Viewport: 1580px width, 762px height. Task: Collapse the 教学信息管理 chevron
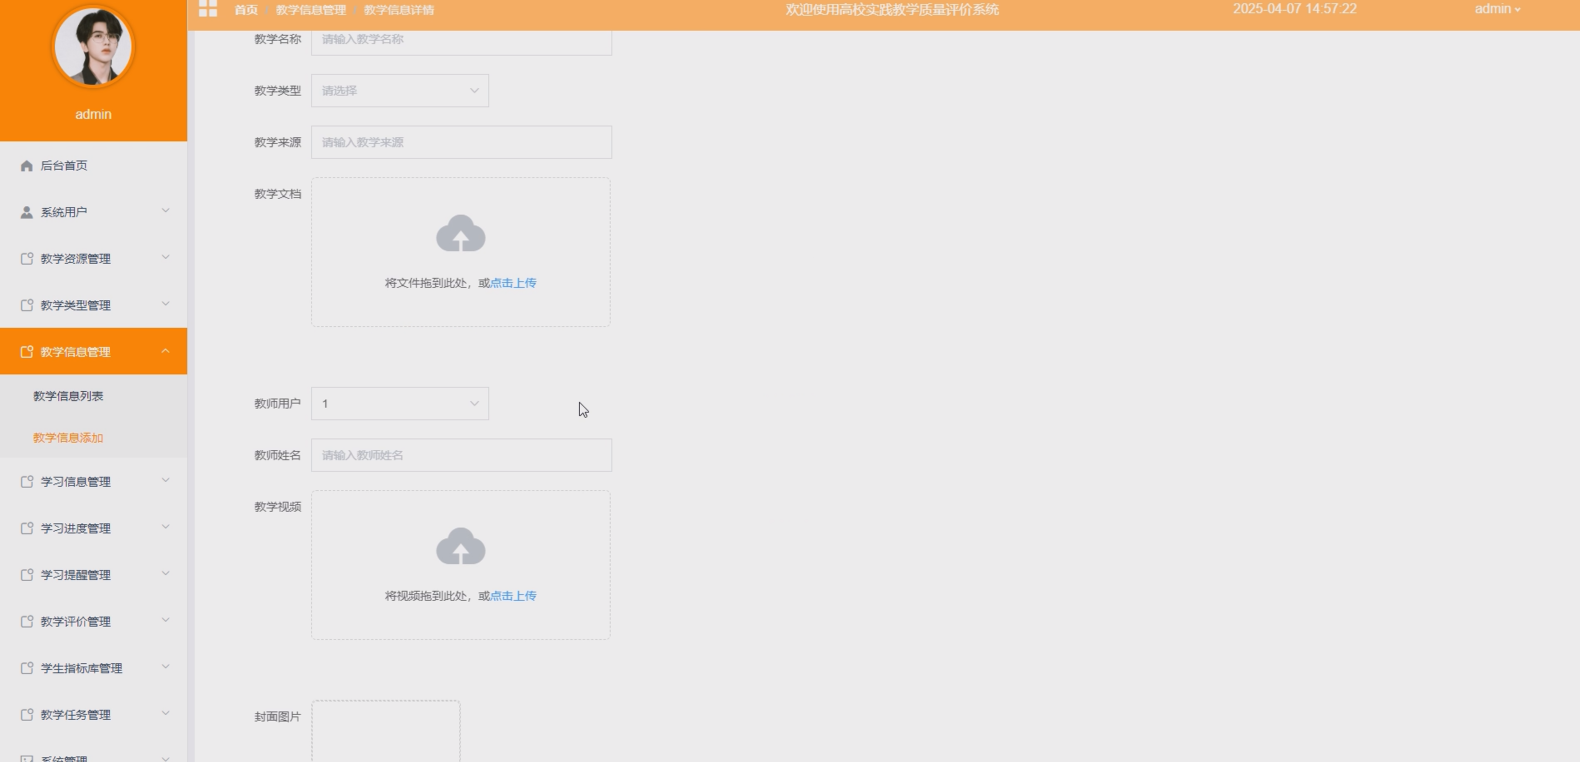(166, 351)
